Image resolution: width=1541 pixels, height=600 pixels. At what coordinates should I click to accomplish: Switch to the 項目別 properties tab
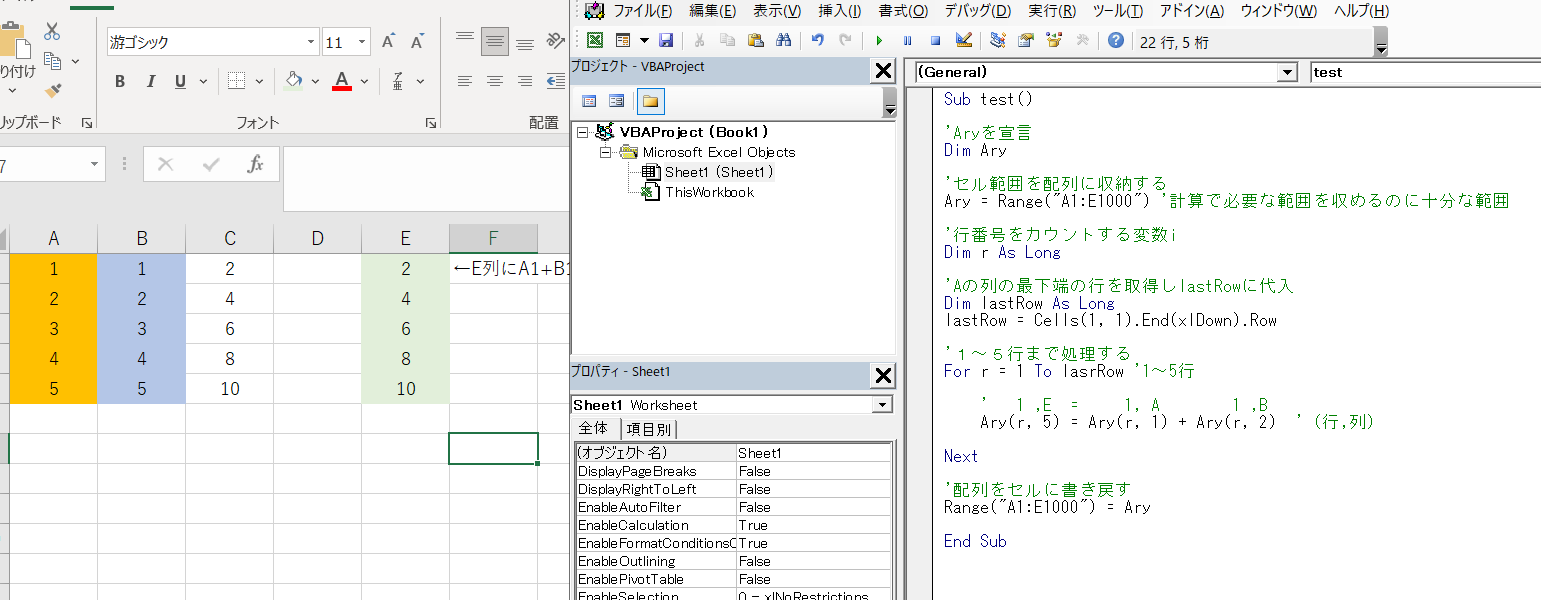[650, 429]
